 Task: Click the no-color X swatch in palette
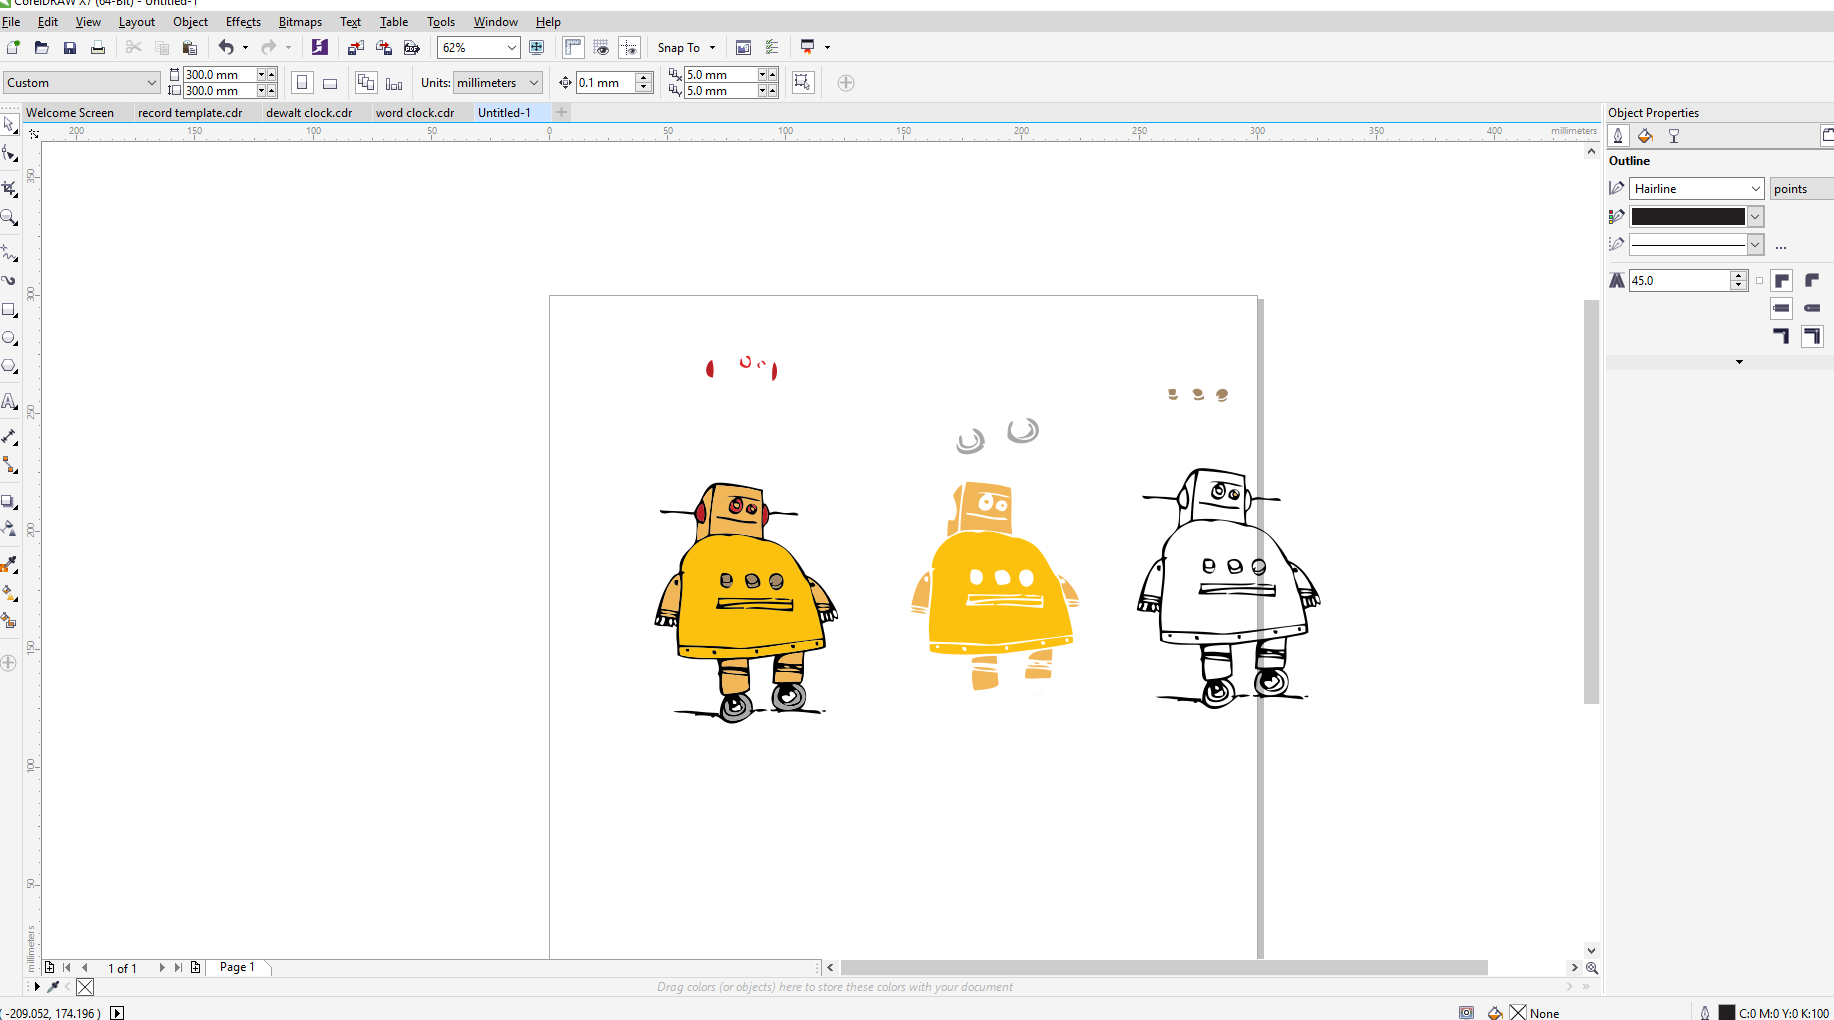coord(85,987)
